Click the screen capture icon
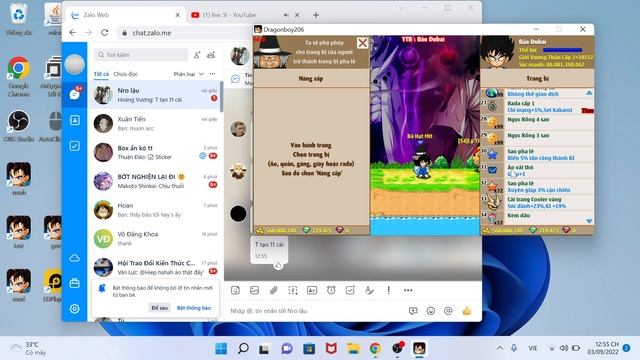This screenshot has width=640, height=360. click(293, 290)
